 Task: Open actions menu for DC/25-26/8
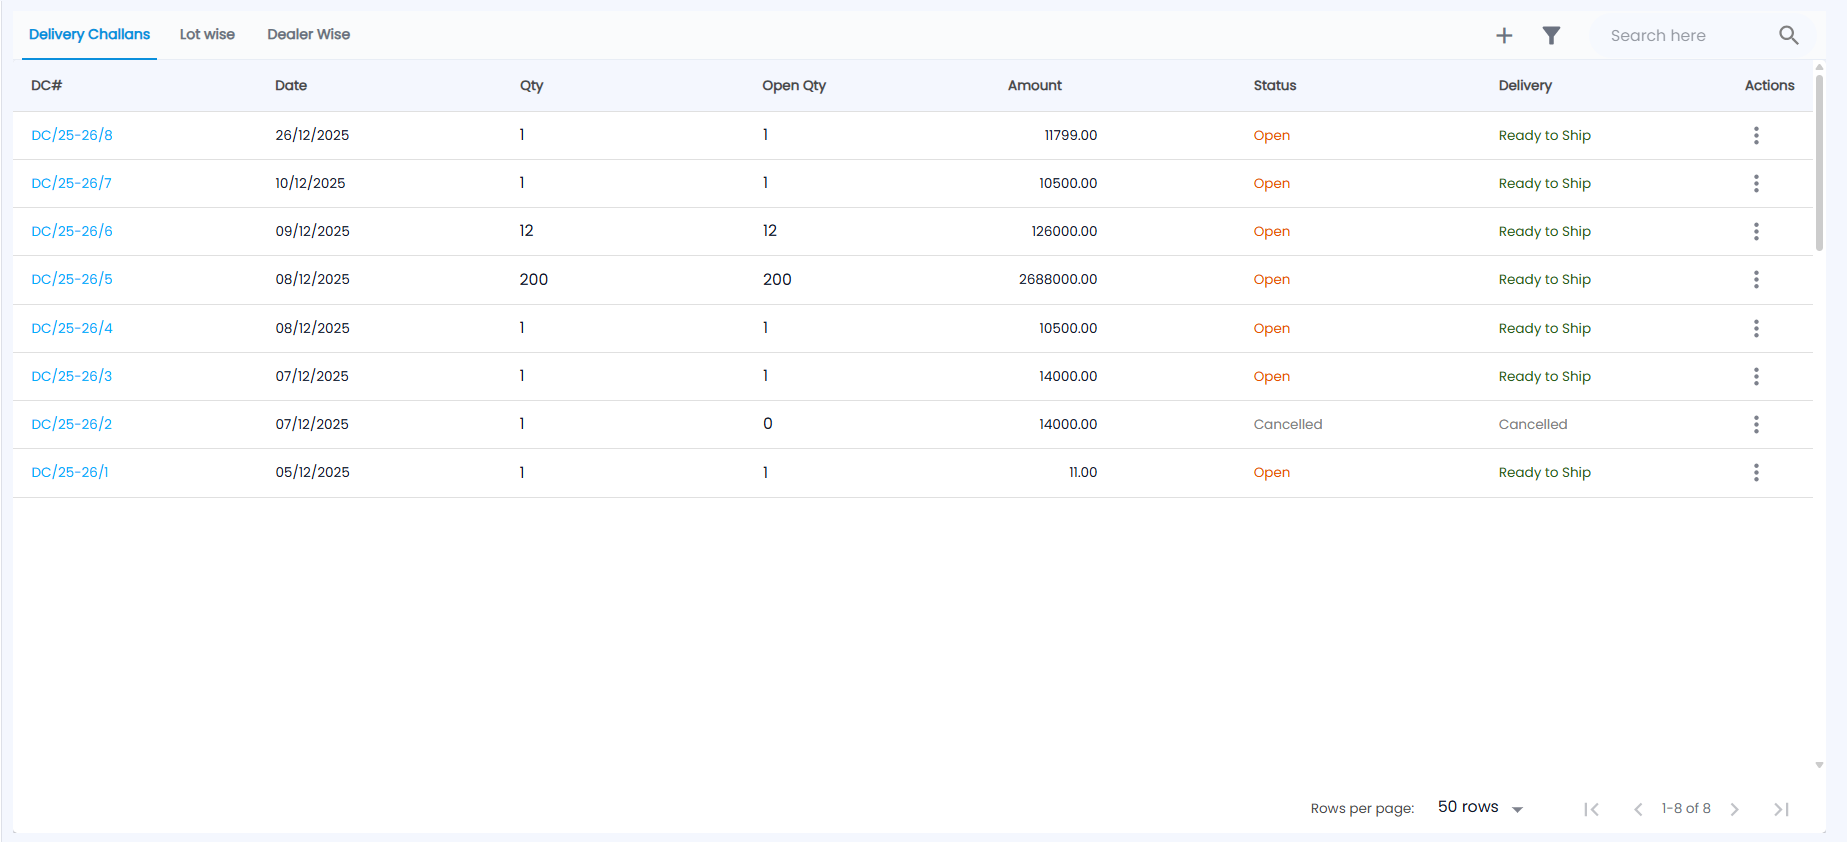(x=1756, y=135)
